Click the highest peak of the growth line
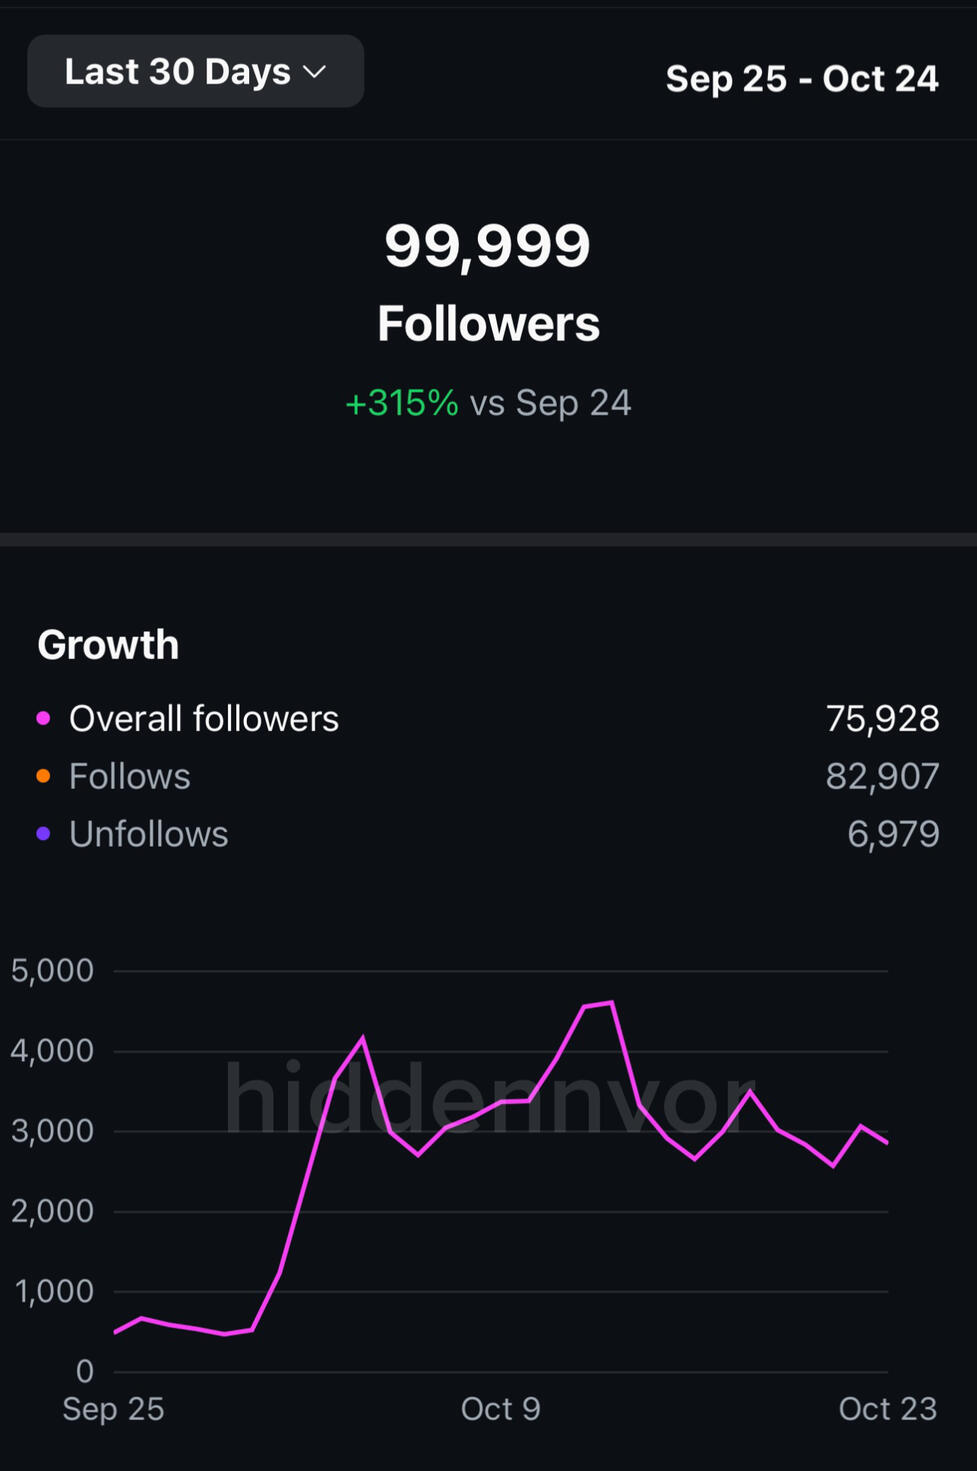Image resolution: width=977 pixels, height=1471 pixels. pyautogui.click(x=611, y=1002)
